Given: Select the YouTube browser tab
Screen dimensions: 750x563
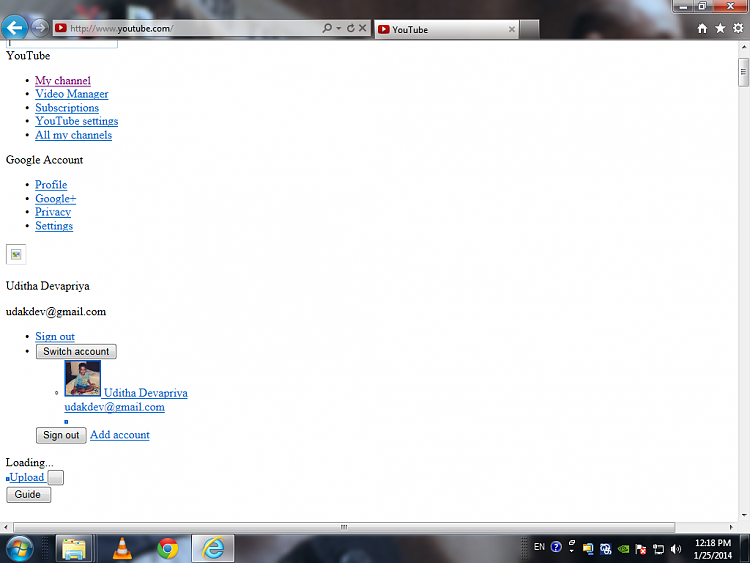Looking at the screenshot, I should click(446, 30).
